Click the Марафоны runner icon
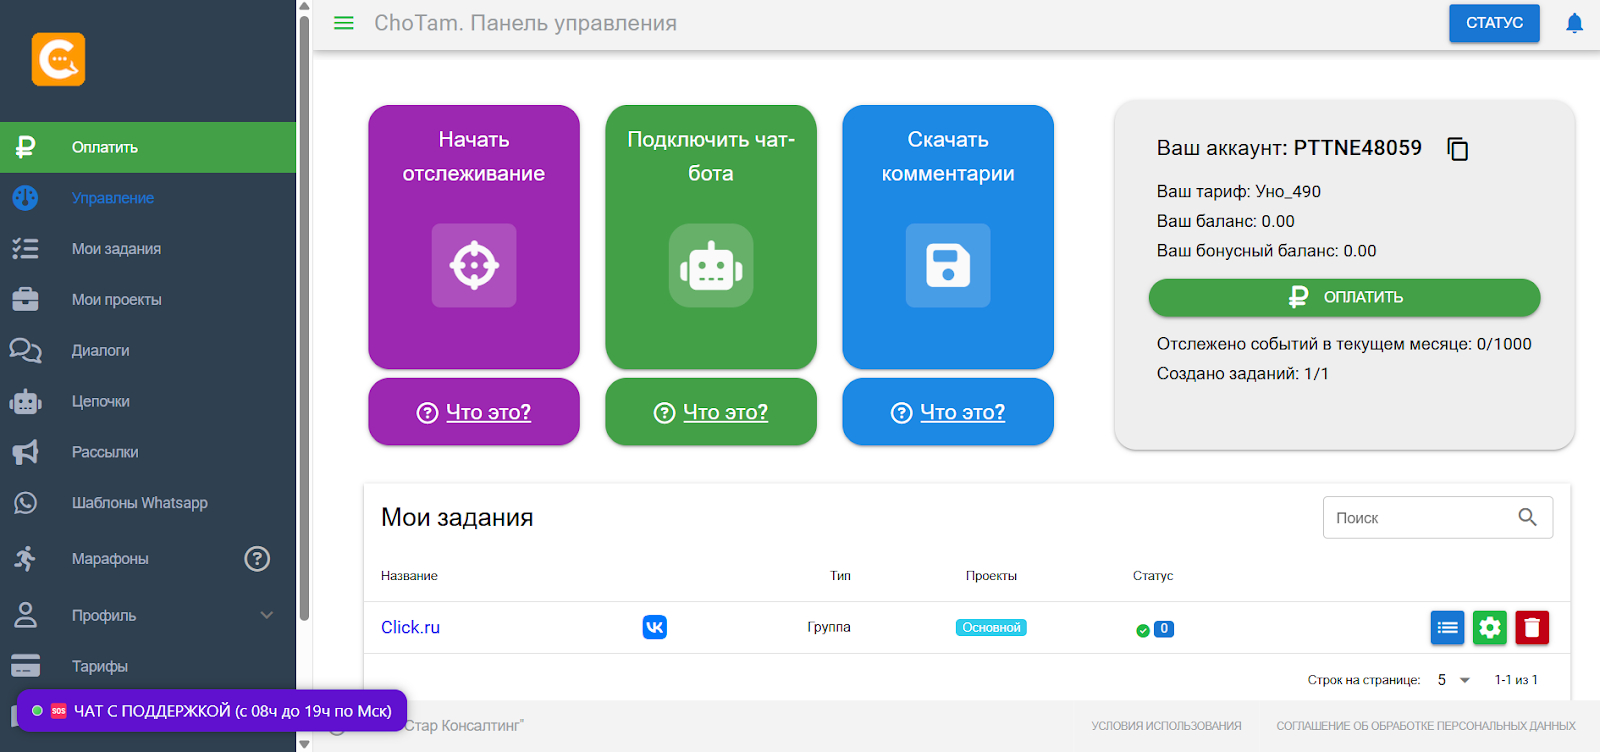The image size is (1600, 752). pyautogui.click(x=26, y=559)
